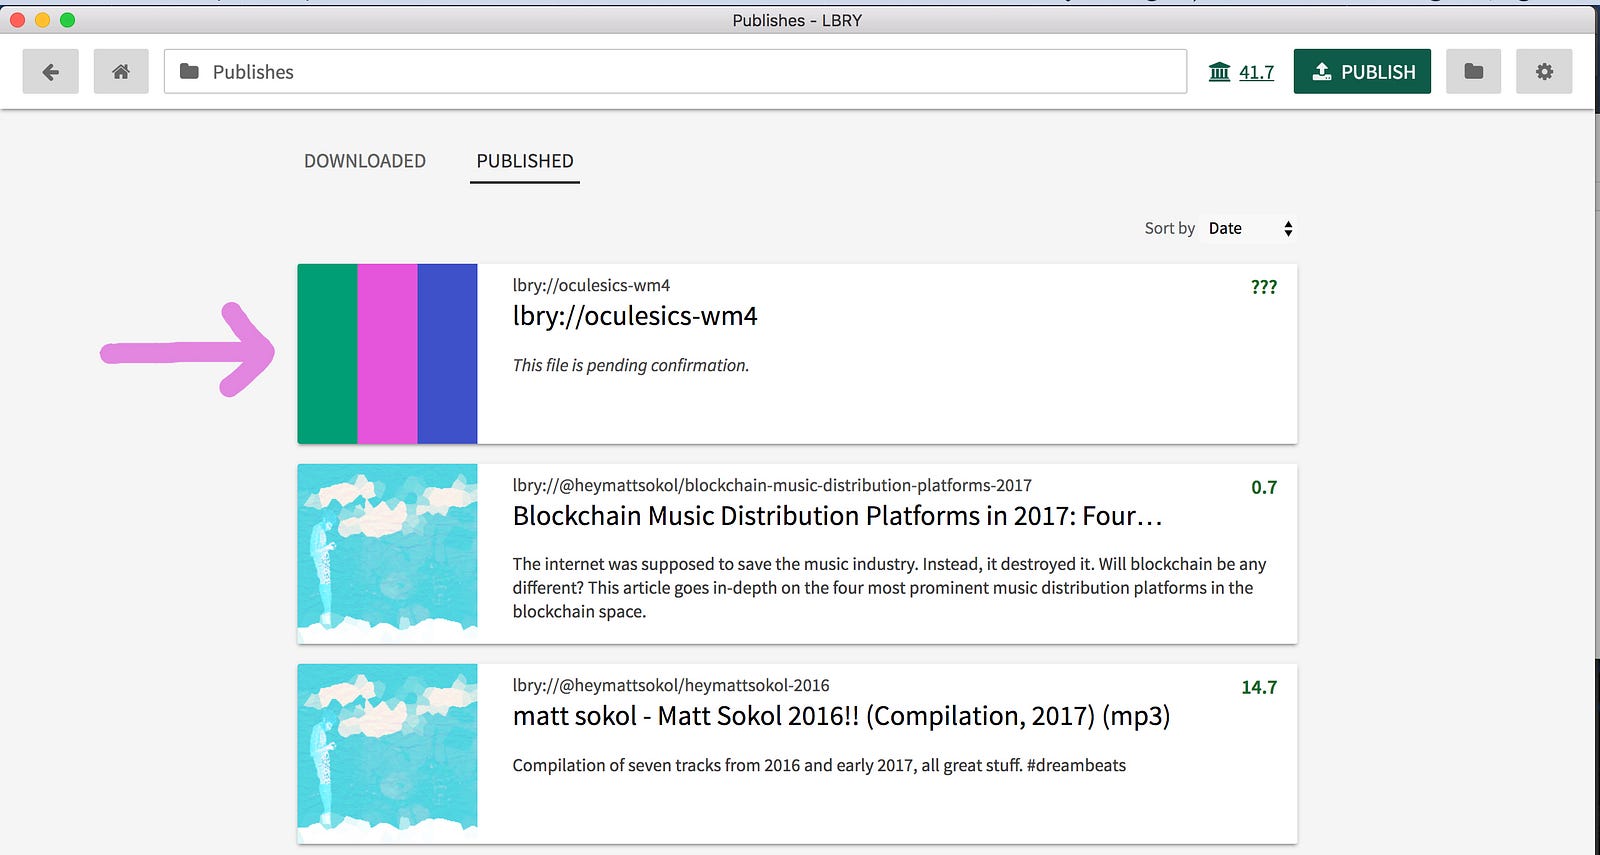Click 'This file is pending confirmation.' text
Screen dimensions: 1600x855
(x=631, y=365)
